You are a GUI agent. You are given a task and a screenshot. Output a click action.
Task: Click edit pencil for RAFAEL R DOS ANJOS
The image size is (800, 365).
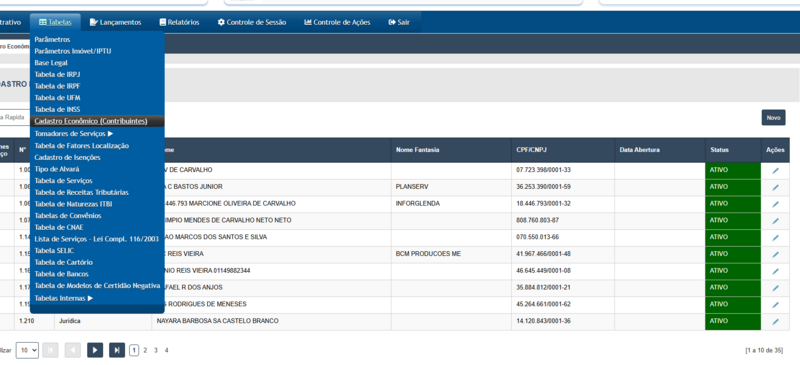(775, 288)
